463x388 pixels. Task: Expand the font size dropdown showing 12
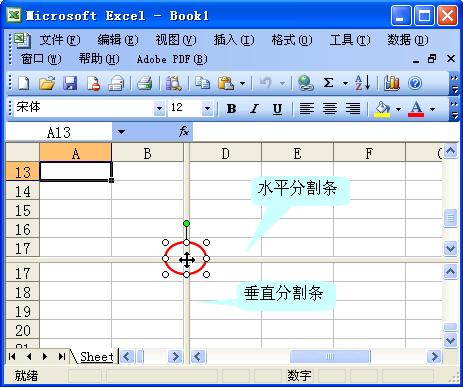click(x=207, y=109)
